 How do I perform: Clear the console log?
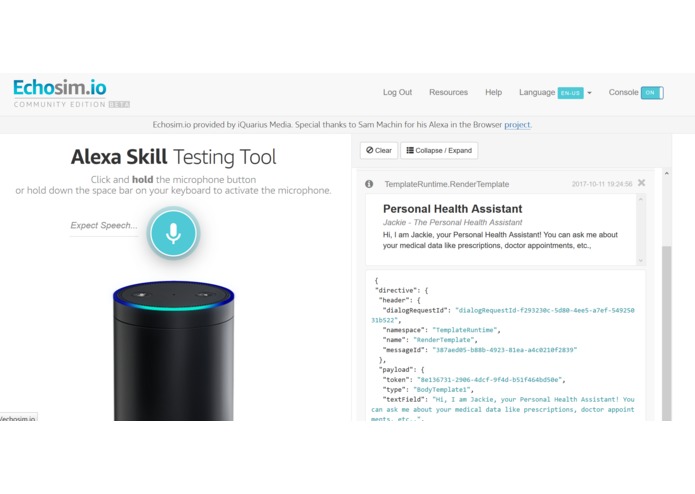(x=379, y=151)
